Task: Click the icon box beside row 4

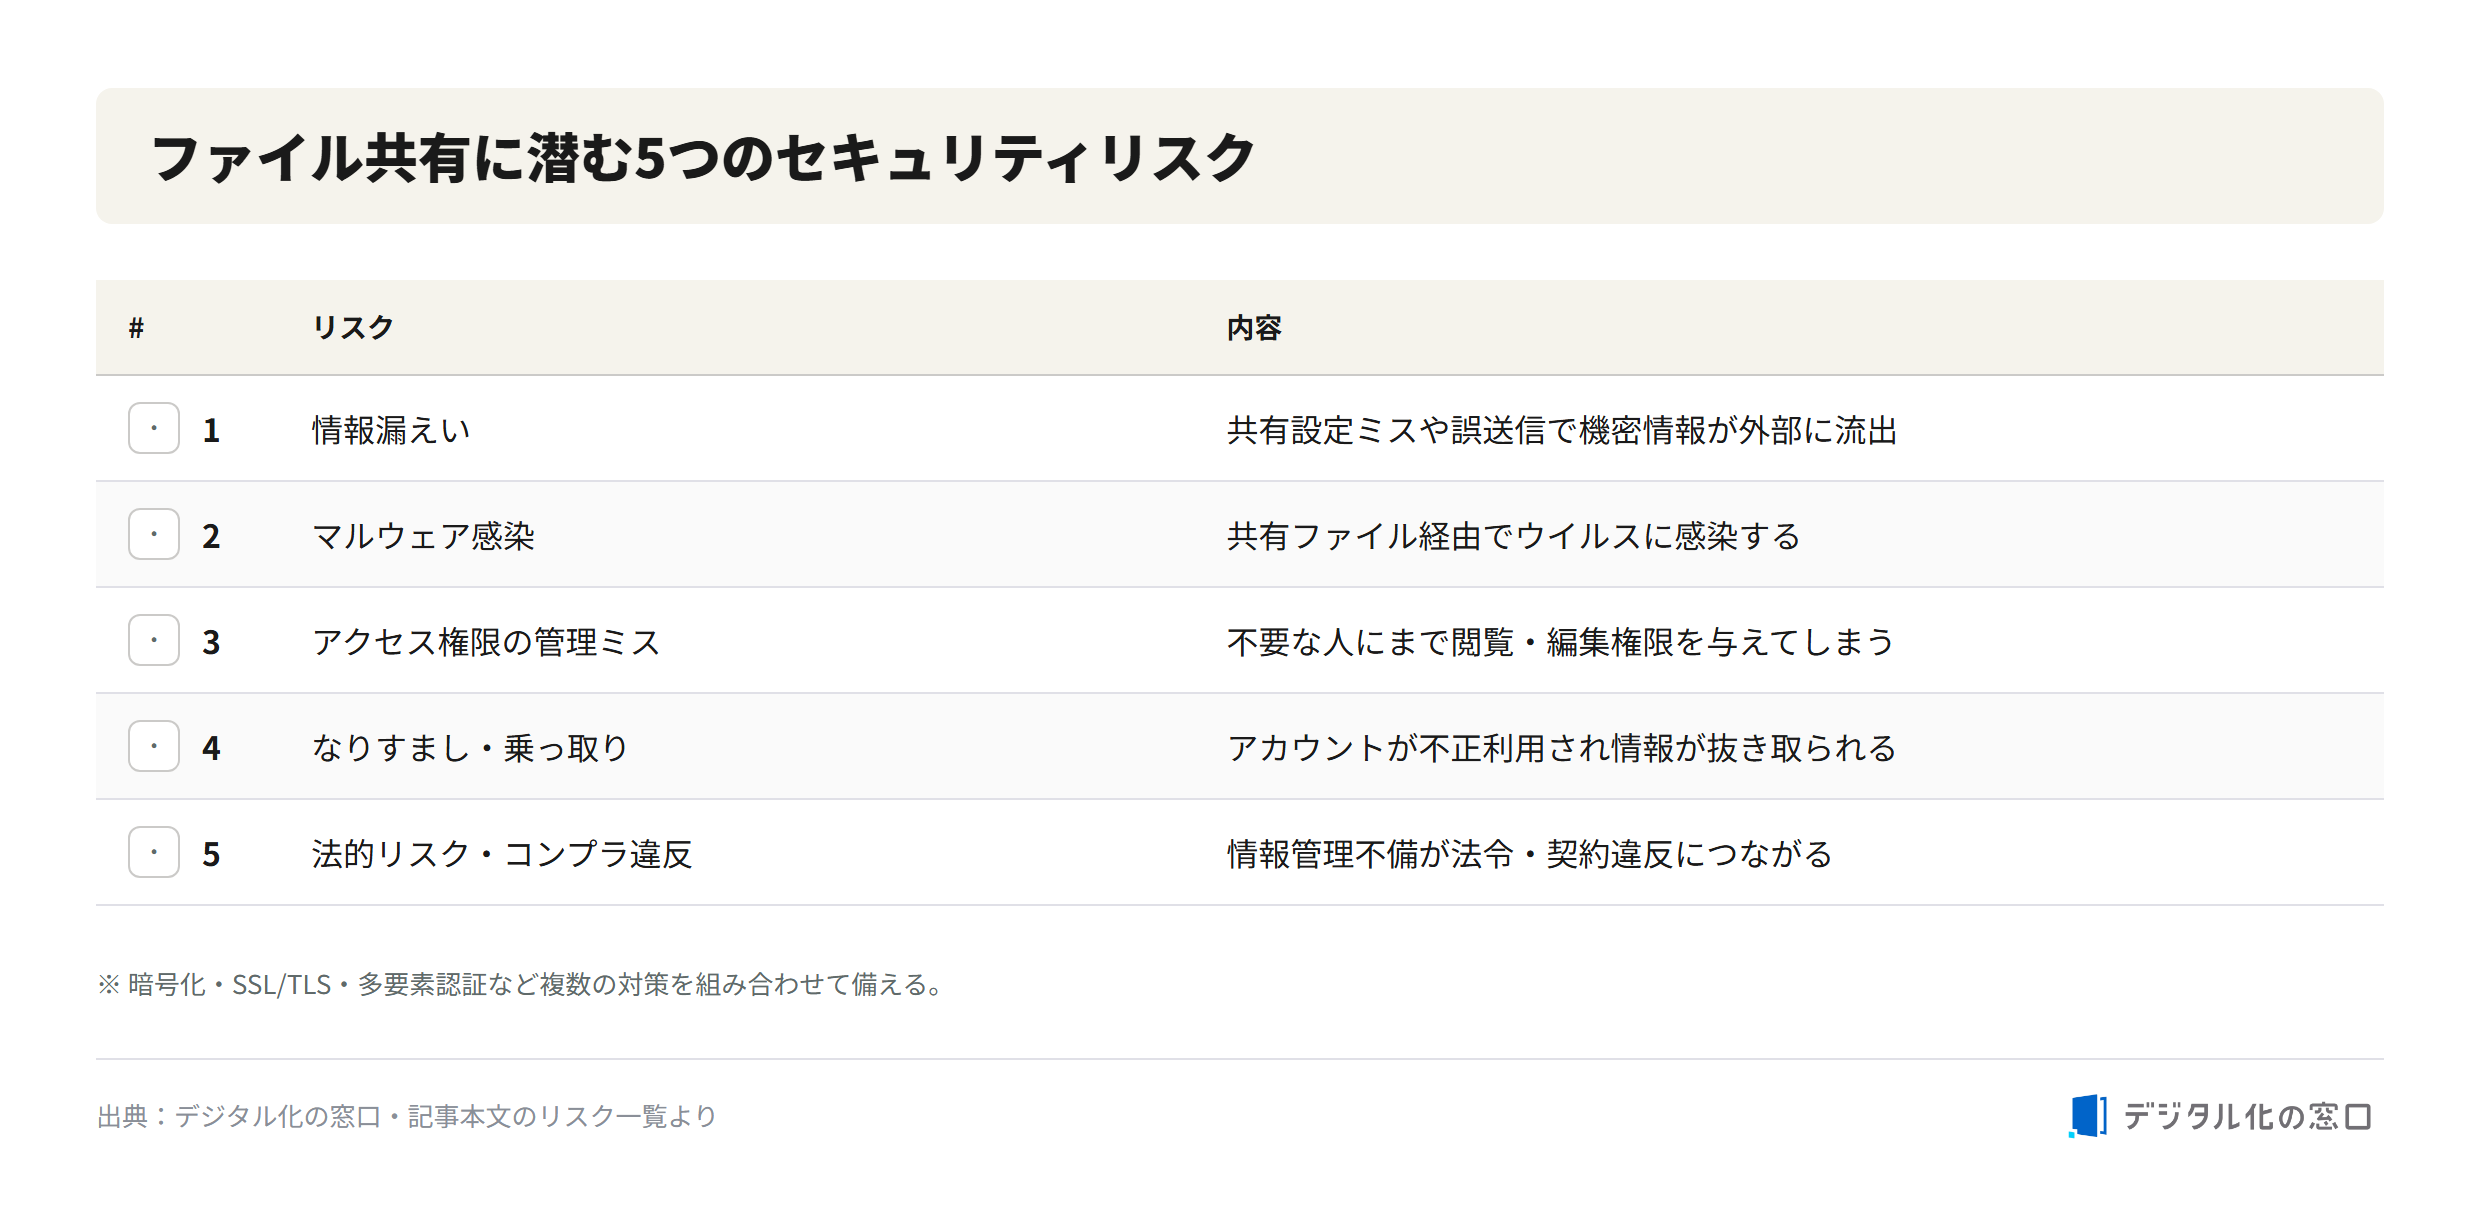Action: (154, 746)
